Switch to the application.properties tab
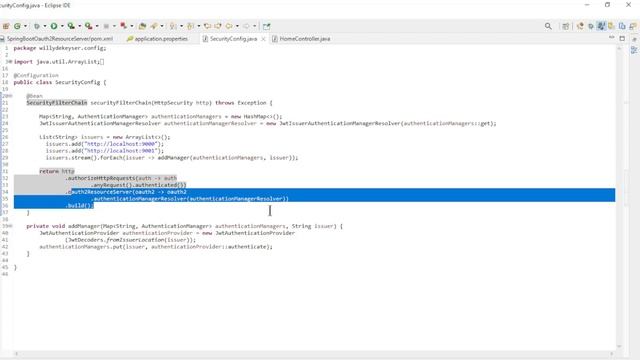The height and width of the screenshot is (360, 640). pyautogui.click(x=157, y=39)
